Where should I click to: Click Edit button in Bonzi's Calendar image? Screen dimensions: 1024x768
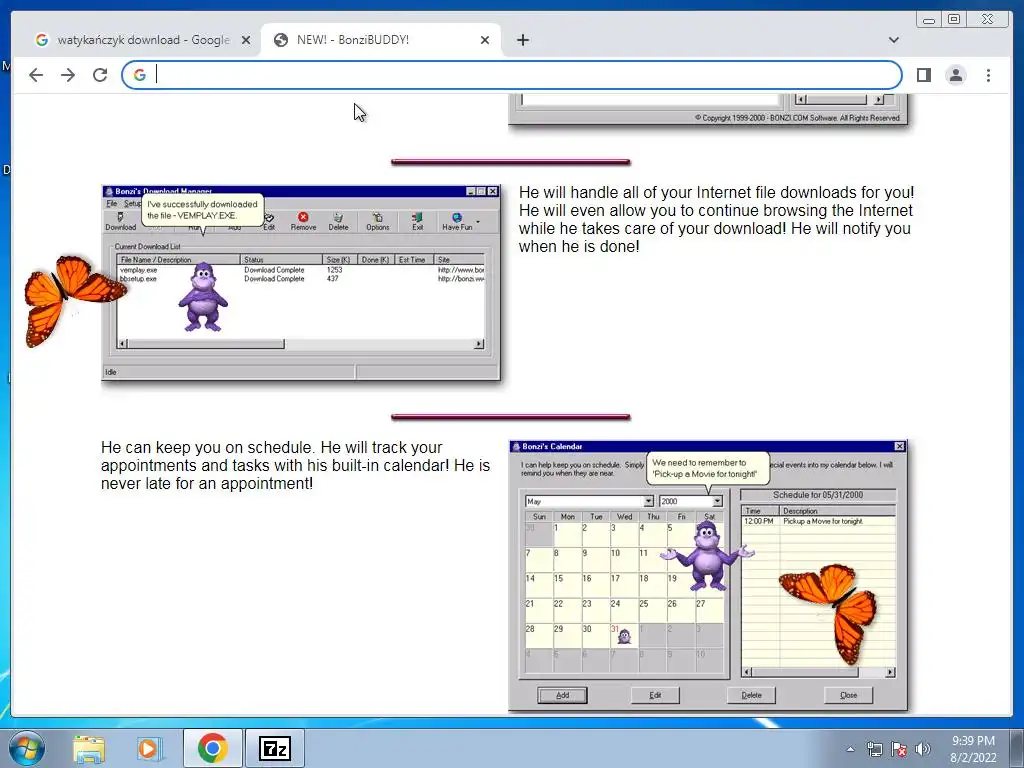click(x=655, y=695)
